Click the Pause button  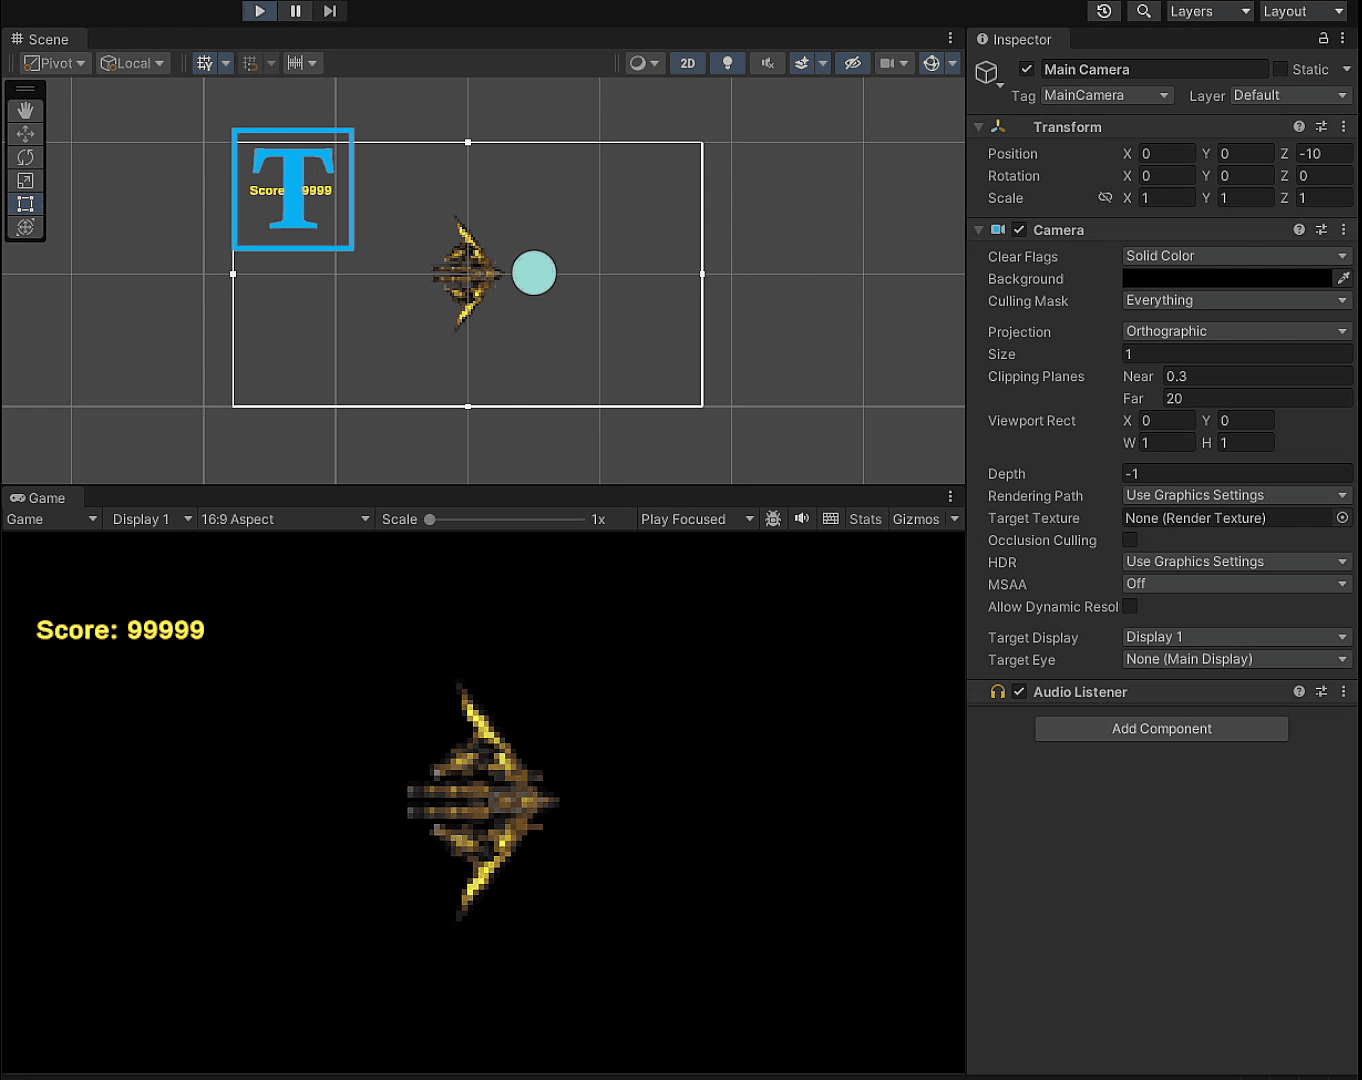coord(295,11)
